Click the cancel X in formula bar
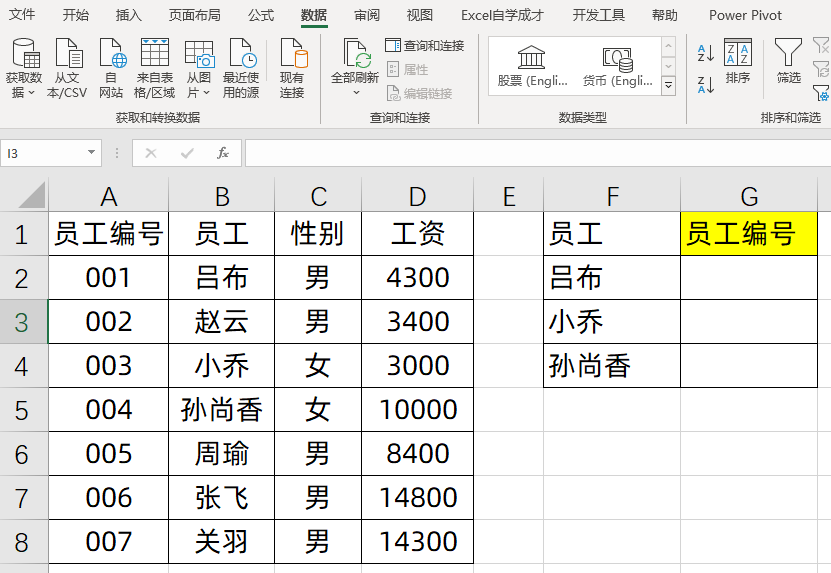 coord(151,153)
